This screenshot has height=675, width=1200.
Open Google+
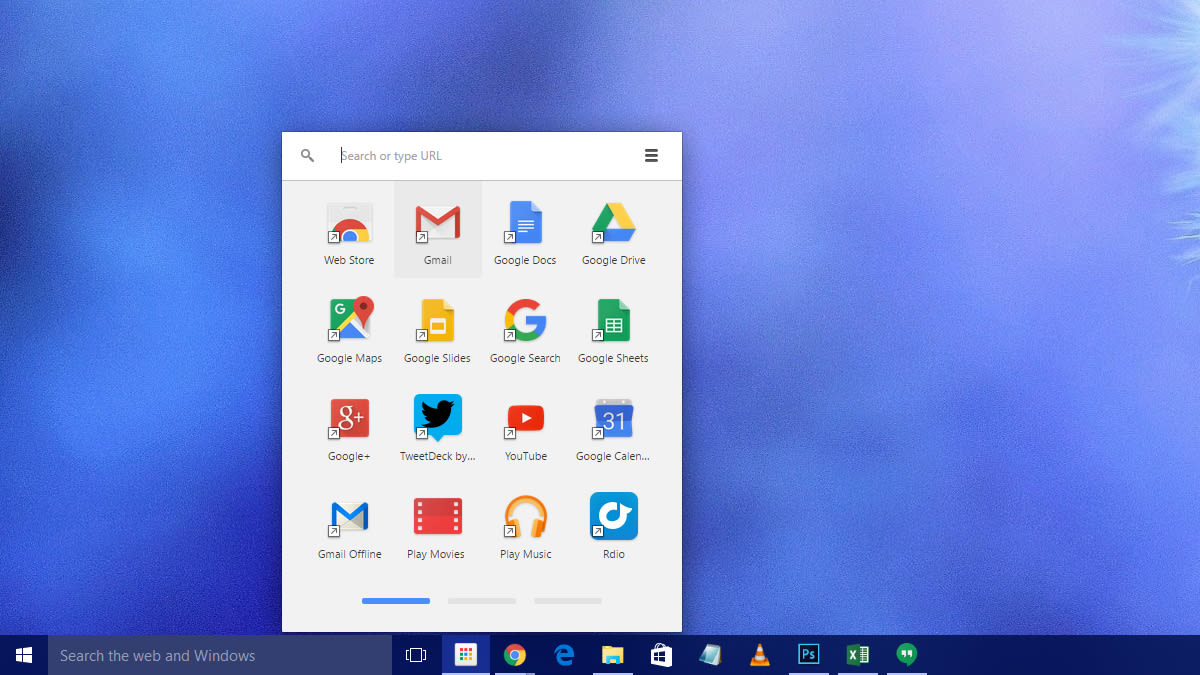point(349,418)
